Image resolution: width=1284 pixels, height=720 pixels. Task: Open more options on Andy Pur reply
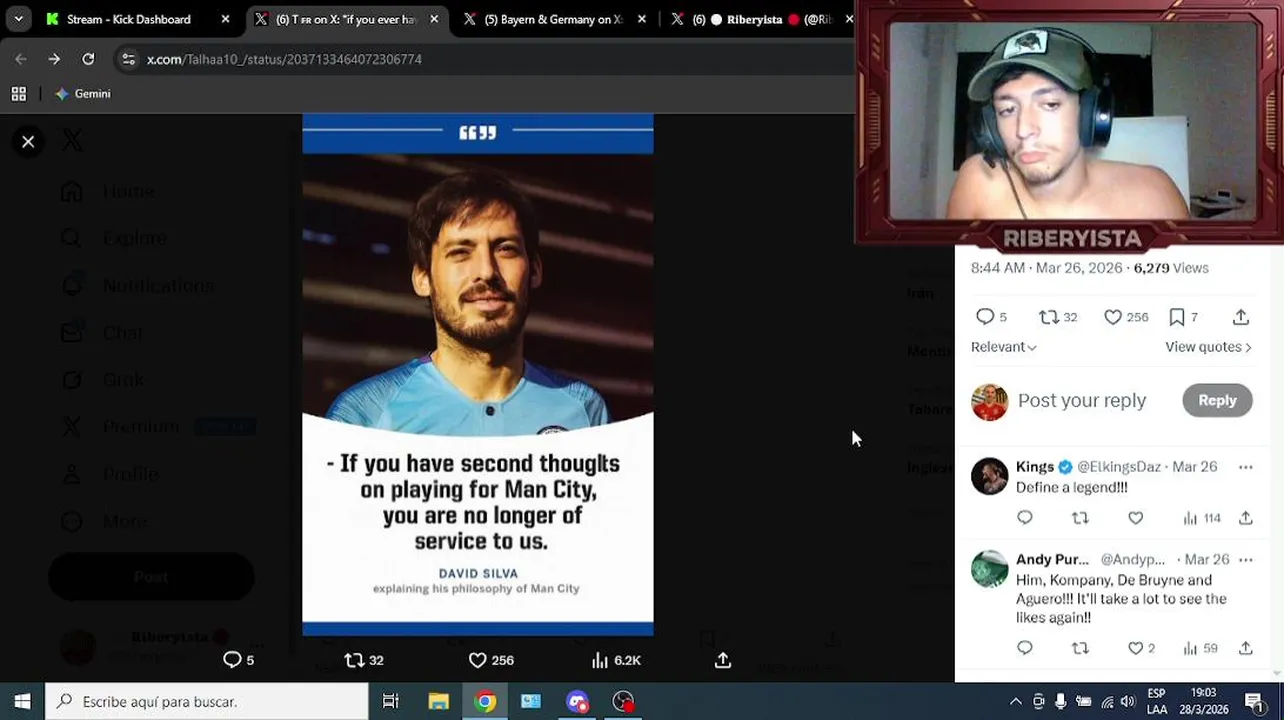1245,560
